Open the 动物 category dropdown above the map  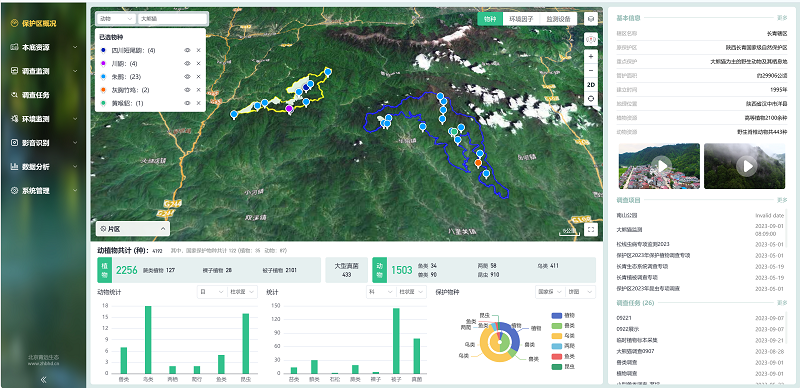point(116,18)
